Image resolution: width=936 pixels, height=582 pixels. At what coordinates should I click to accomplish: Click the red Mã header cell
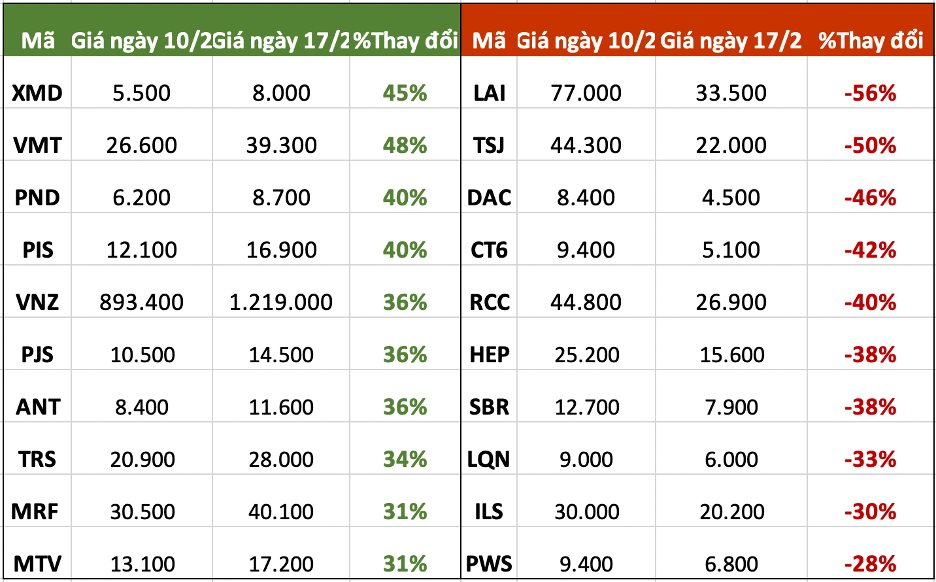tap(487, 41)
